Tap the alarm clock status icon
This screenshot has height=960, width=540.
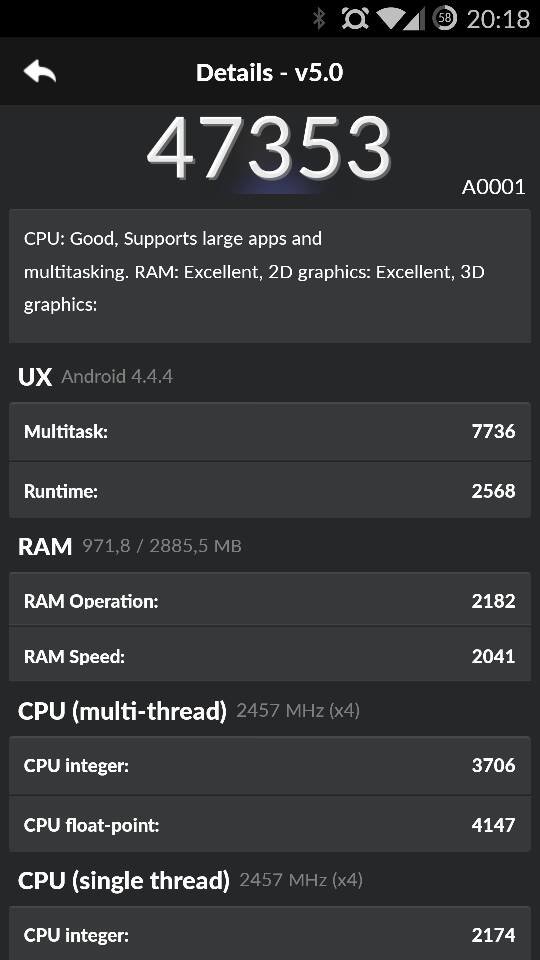tap(355, 18)
